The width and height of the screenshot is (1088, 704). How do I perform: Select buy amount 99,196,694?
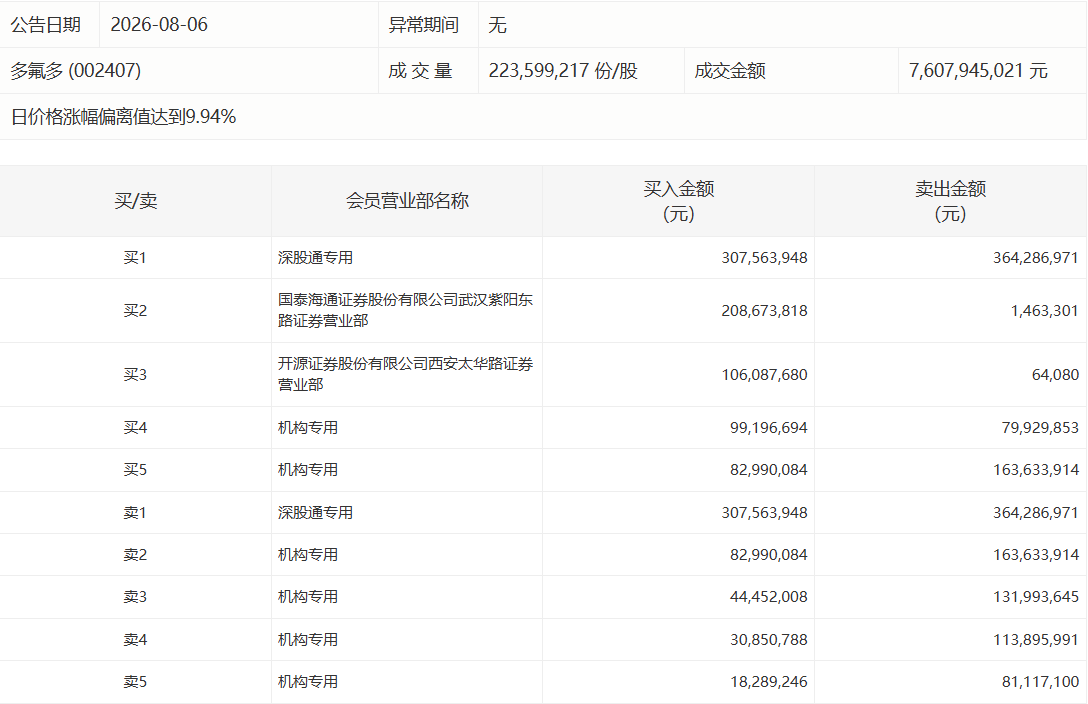tap(768, 428)
